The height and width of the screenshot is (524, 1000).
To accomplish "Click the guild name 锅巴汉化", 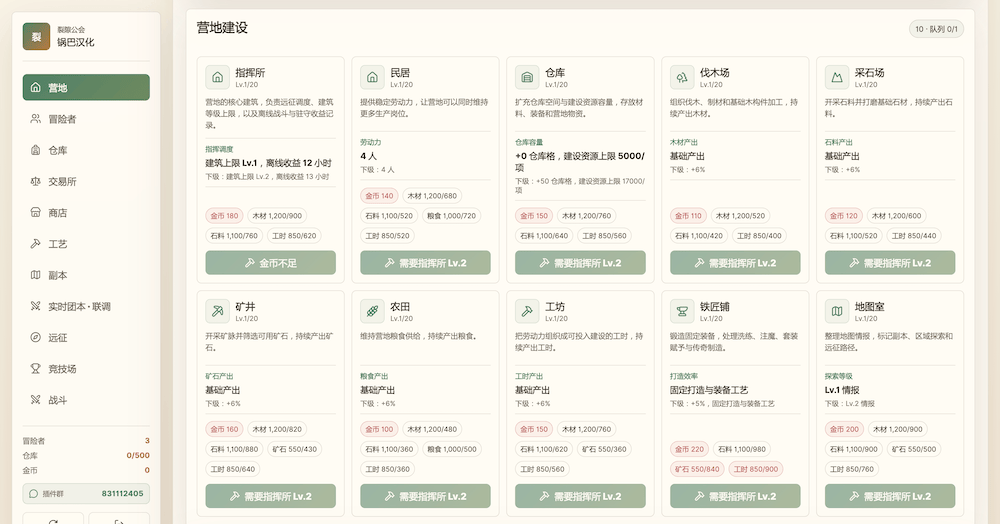I will point(76,42).
